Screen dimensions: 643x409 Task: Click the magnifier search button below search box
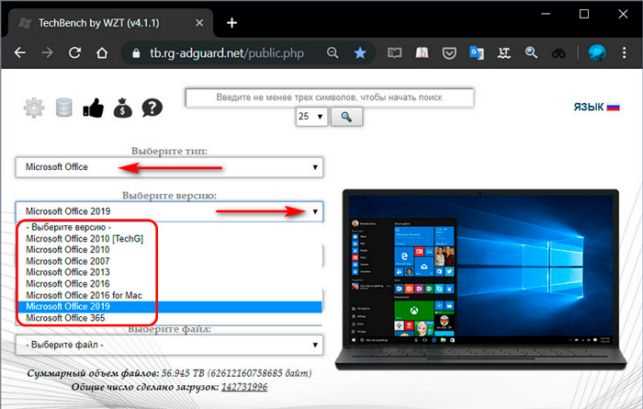[x=347, y=117]
